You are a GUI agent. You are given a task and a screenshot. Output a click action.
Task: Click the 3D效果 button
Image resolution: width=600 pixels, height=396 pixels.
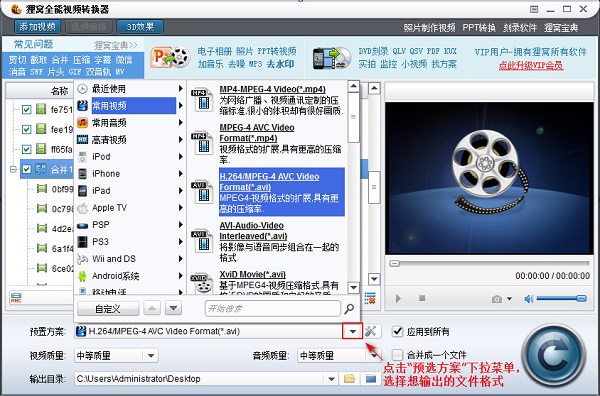[140, 27]
